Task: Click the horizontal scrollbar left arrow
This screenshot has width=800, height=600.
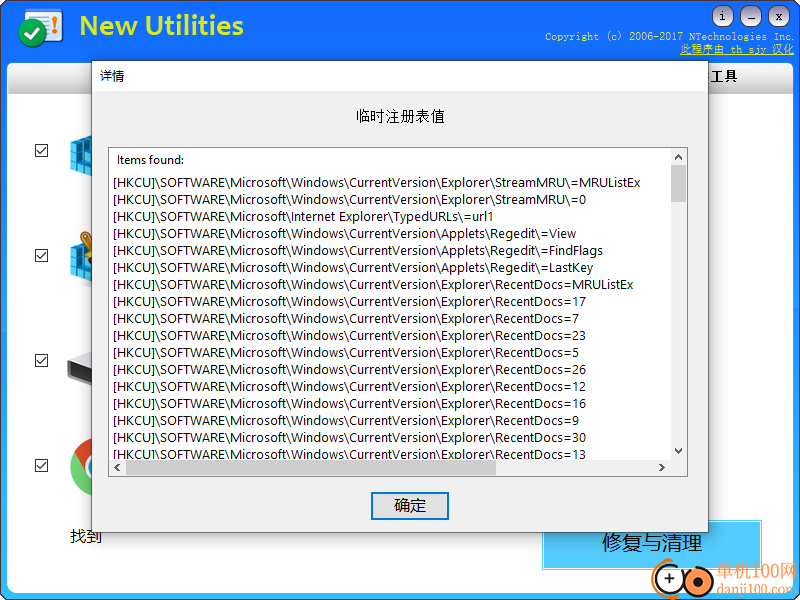Action: (x=117, y=467)
